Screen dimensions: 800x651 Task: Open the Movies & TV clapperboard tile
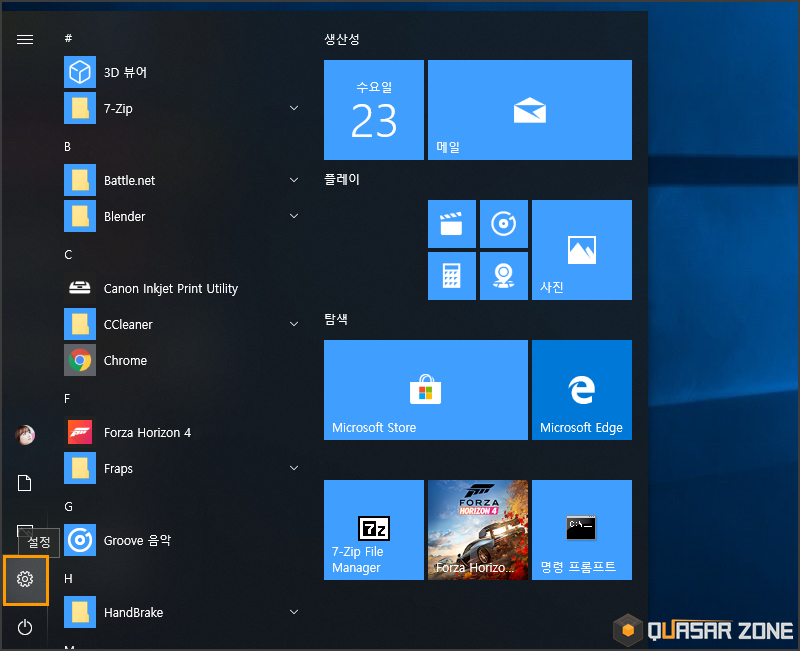452,224
